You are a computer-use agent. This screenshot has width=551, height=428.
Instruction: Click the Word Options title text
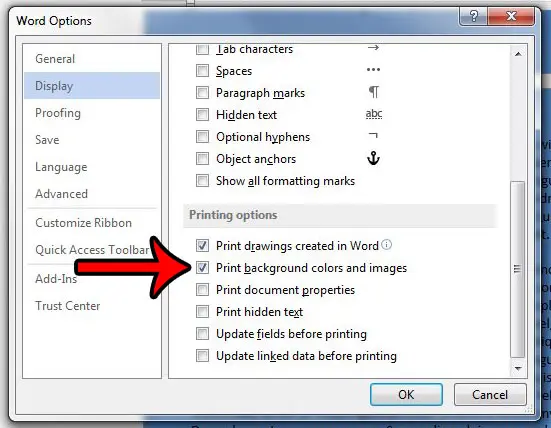[54, 21]
